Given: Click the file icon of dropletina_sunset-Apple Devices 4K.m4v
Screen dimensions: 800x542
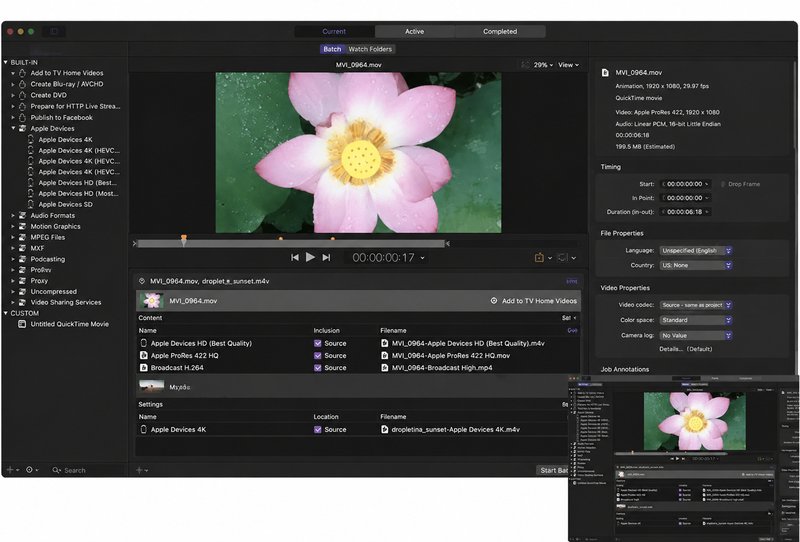Looking at the screenshot, I should tap(385, 430).
